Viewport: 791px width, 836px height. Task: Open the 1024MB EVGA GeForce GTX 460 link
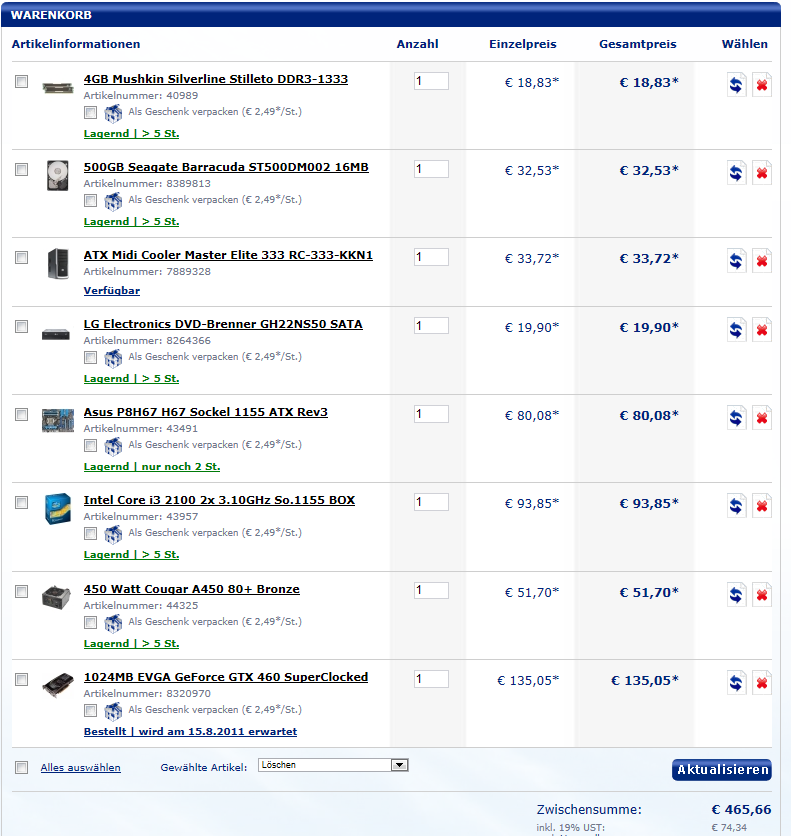point(226,677)
